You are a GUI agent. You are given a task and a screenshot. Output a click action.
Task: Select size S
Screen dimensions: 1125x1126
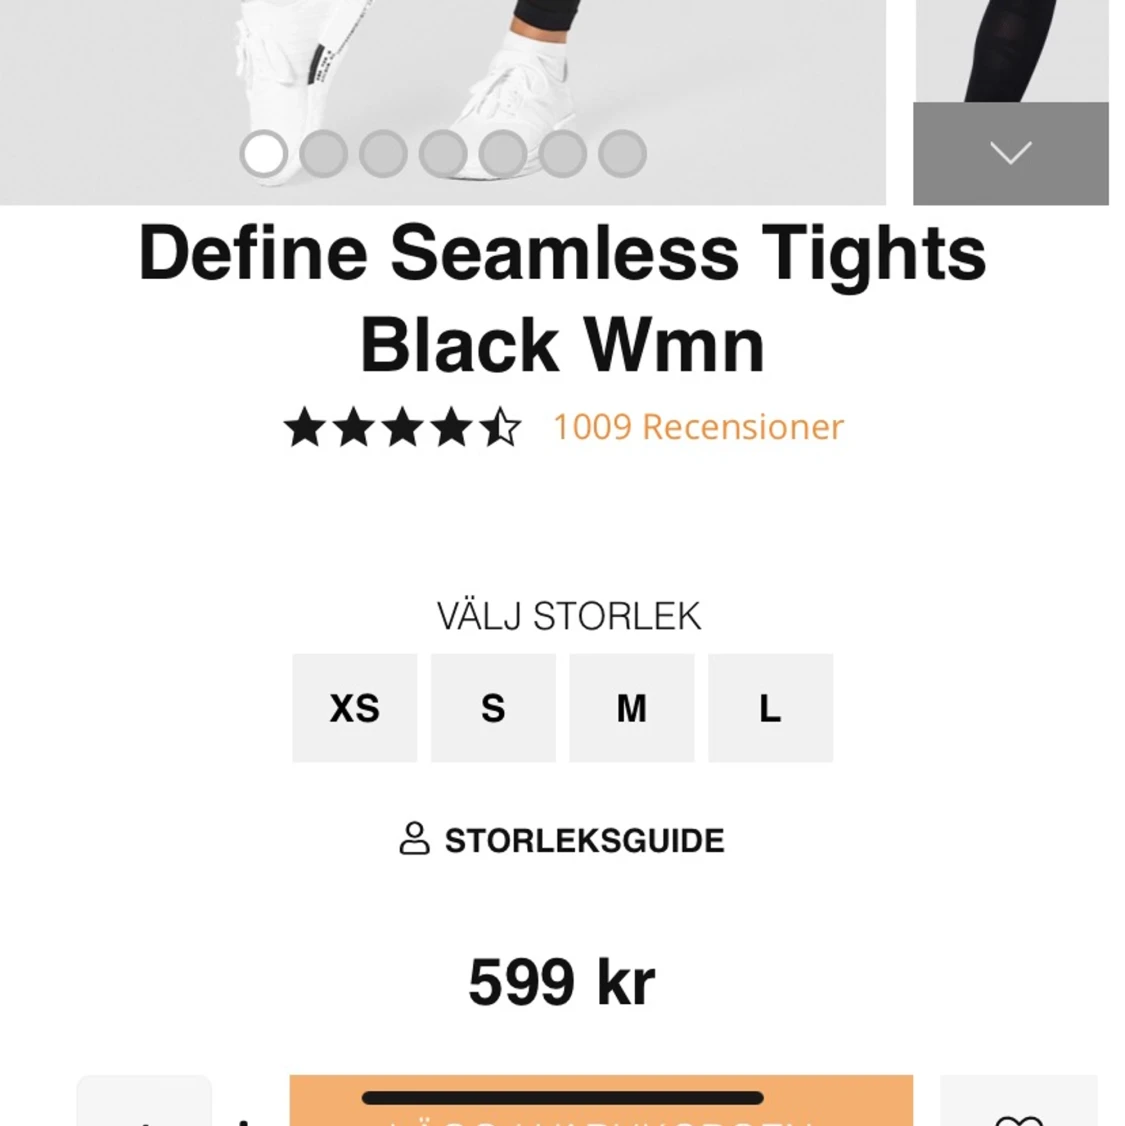pyautogui.click(x=493, y=708)
